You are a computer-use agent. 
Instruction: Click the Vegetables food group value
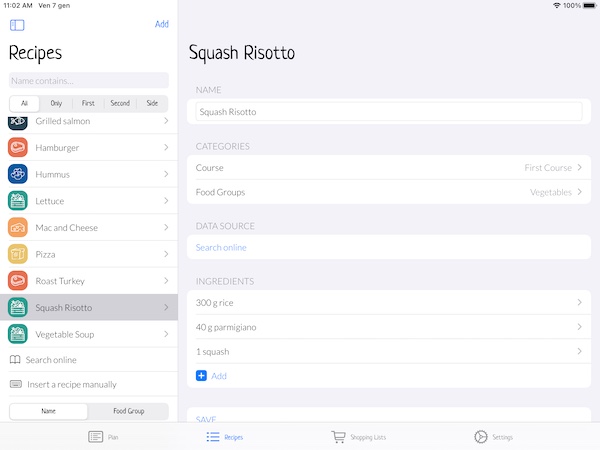pyautogui.click(x=551, y=192)
